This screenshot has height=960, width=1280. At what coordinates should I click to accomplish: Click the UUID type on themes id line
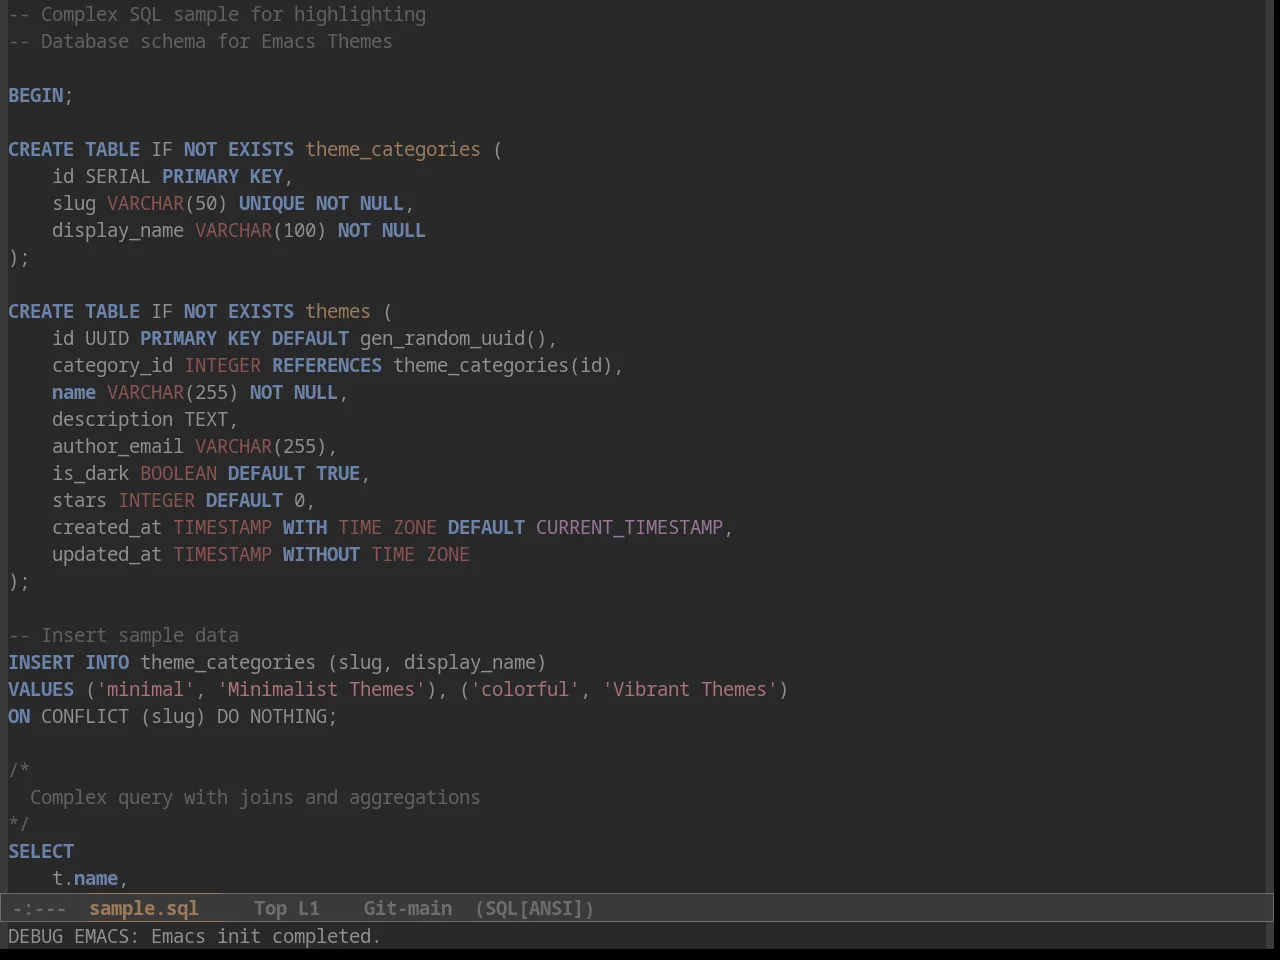(107, 338)
